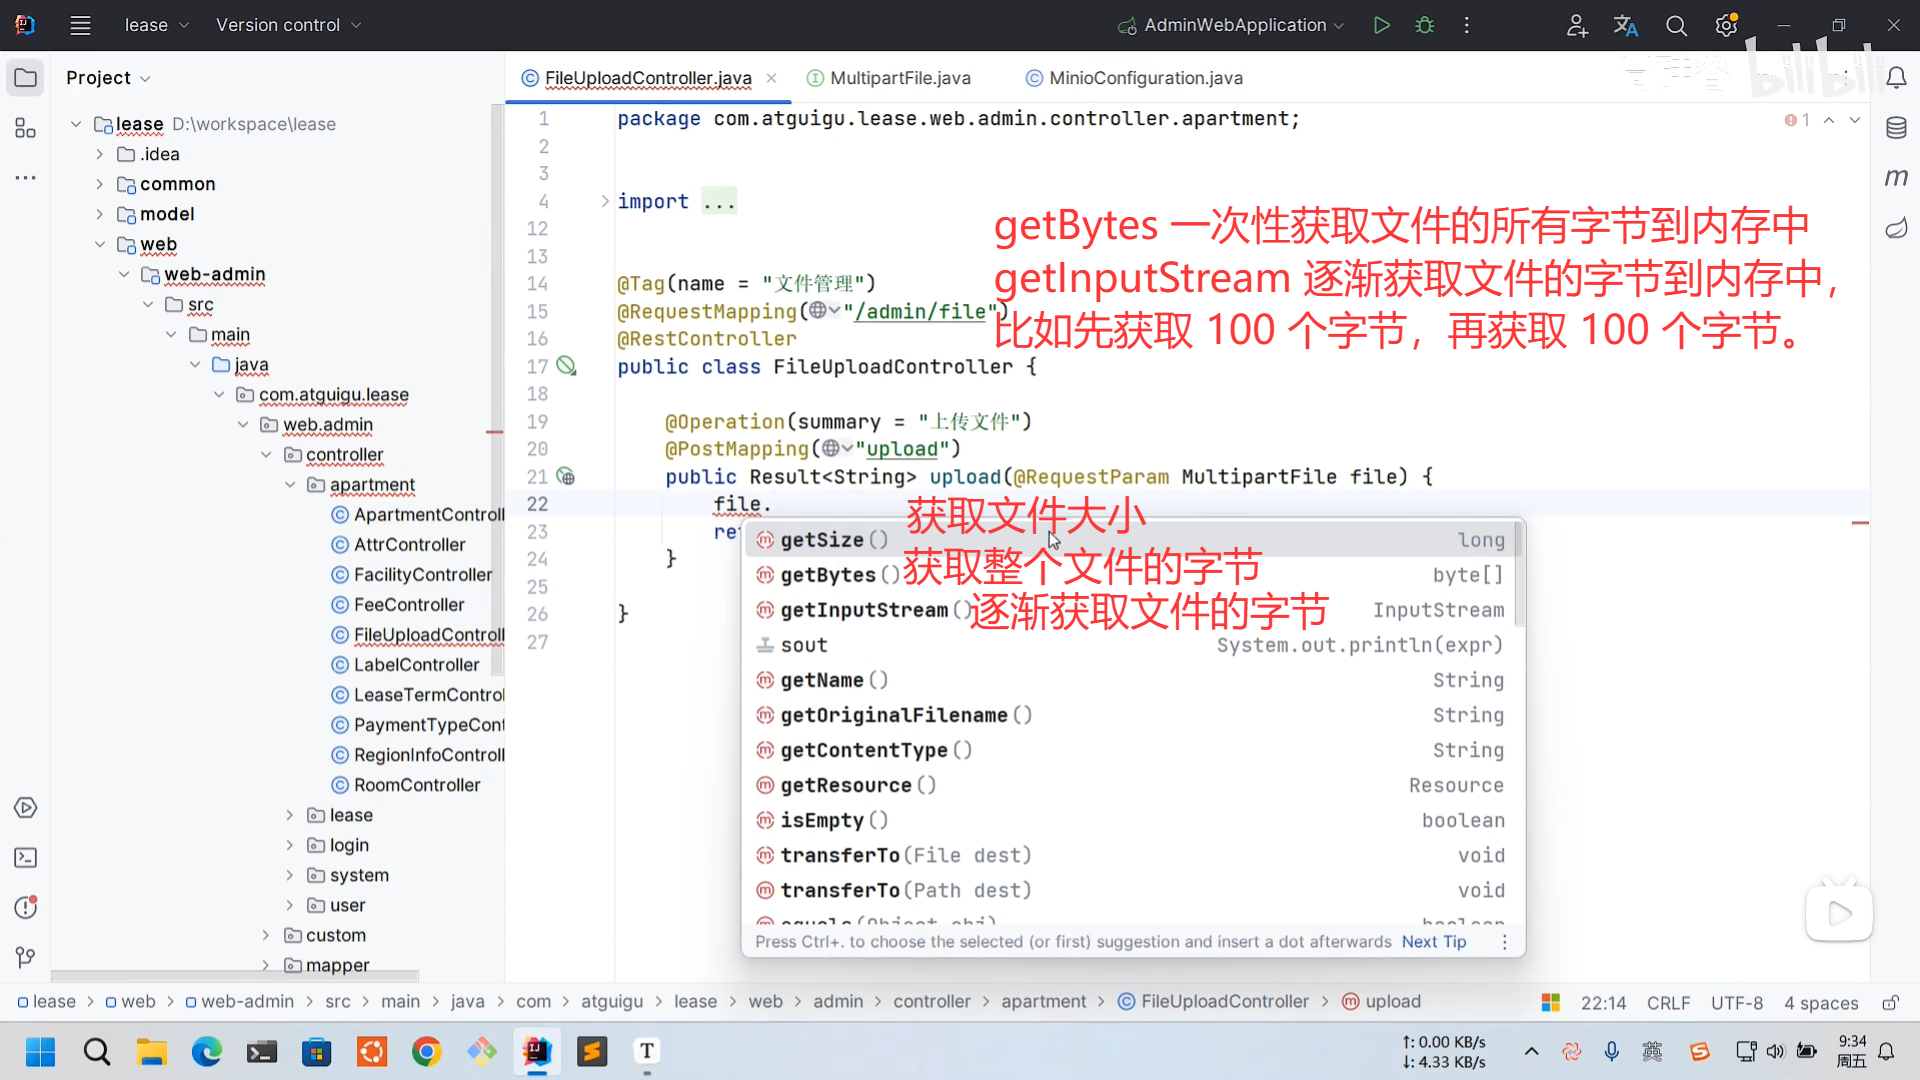The image size is (1920, 1080).
Task: Open the Problems tool window
Action: click(x=25, y=907)
